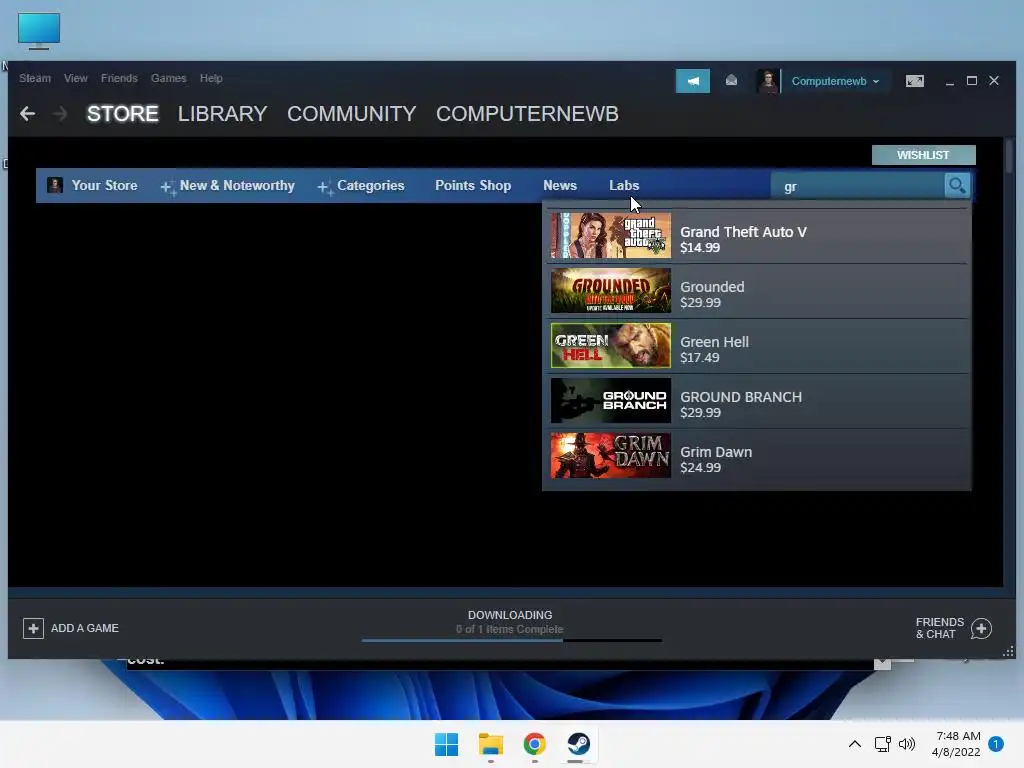Select Grand Theft Auto V thumbnail
The height and width of the screenshot is (768, 1024).
[611, 235]
